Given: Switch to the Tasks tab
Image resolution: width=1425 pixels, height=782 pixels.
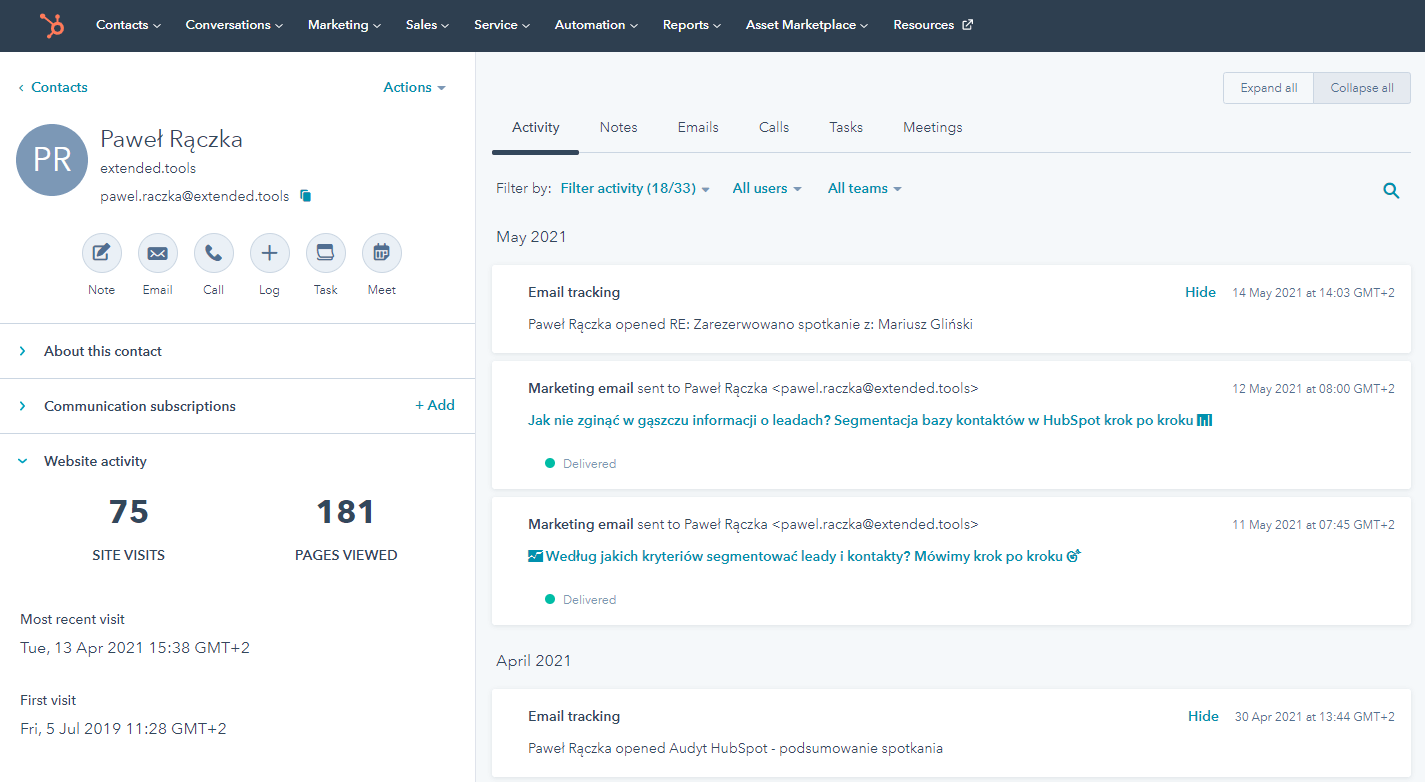Looking at the screenshot, I should (x=846, y=127).
